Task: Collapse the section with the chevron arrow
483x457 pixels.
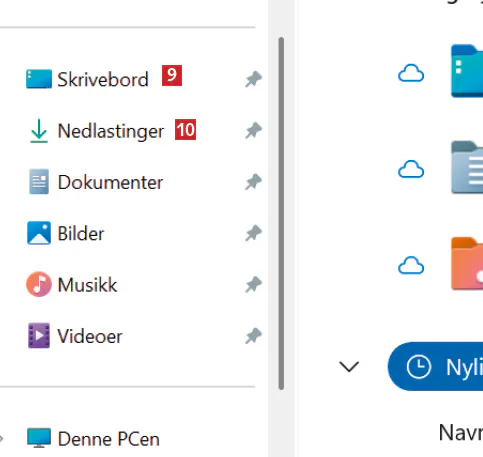Action: 349,367
